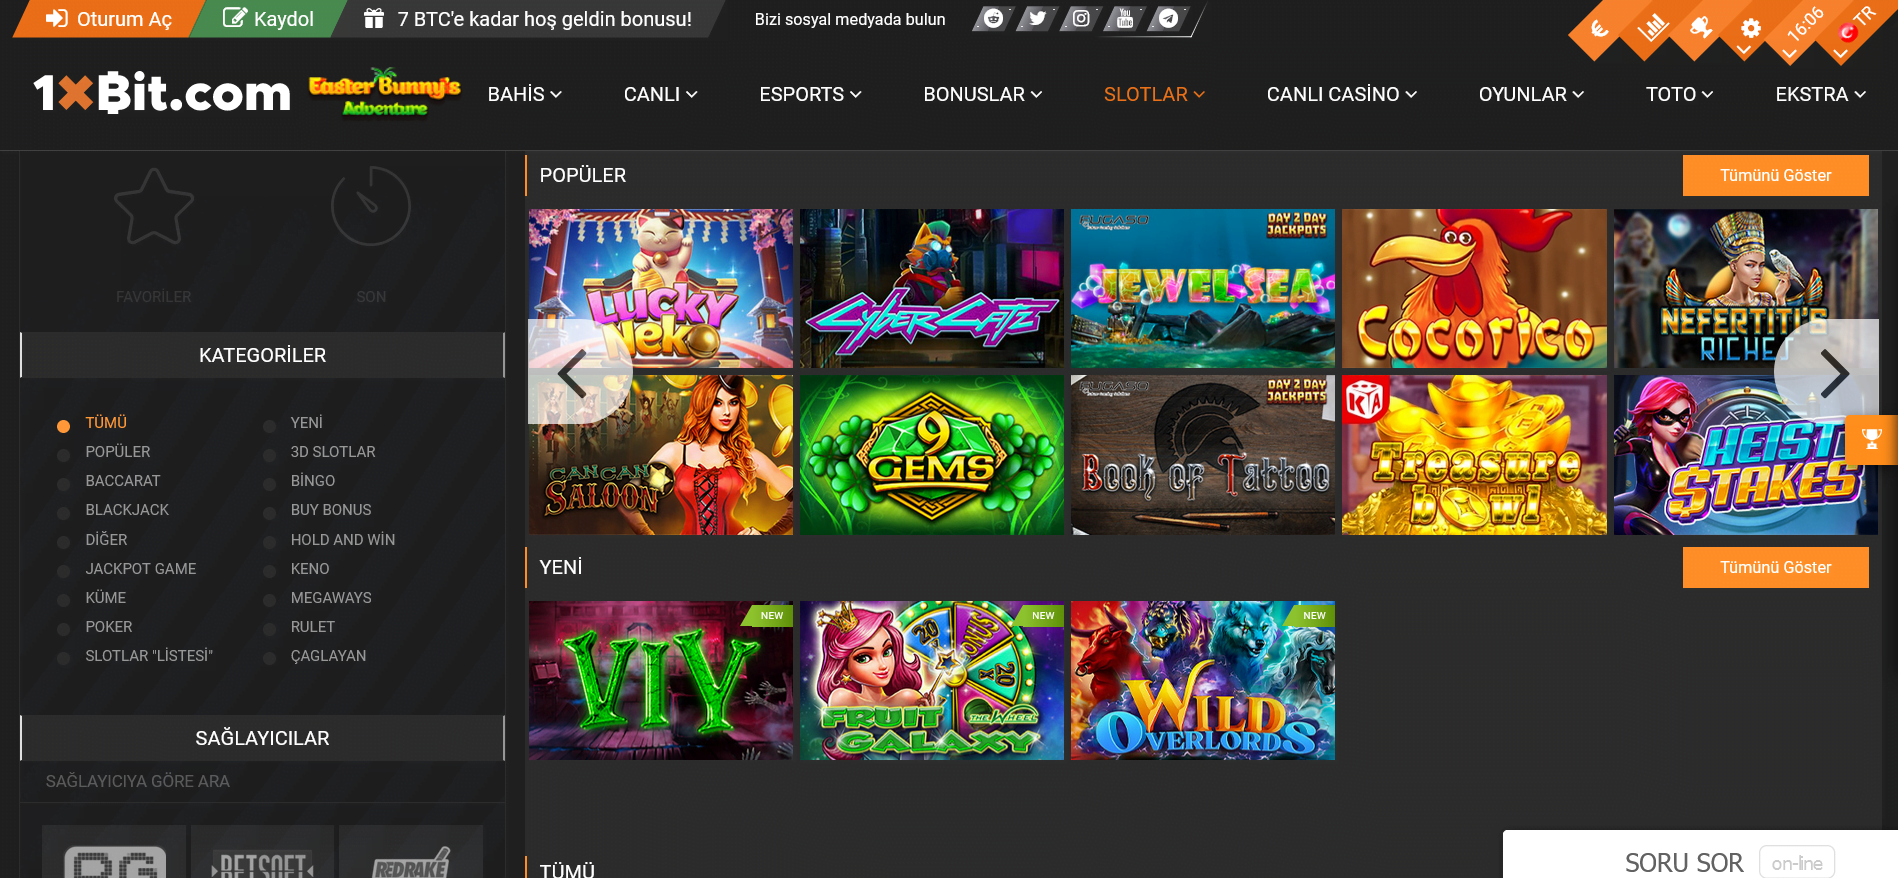Show all new games with Tümünü Göster
The image size is (1898, 878).
pyautogui.click(x=1775, y=567)
